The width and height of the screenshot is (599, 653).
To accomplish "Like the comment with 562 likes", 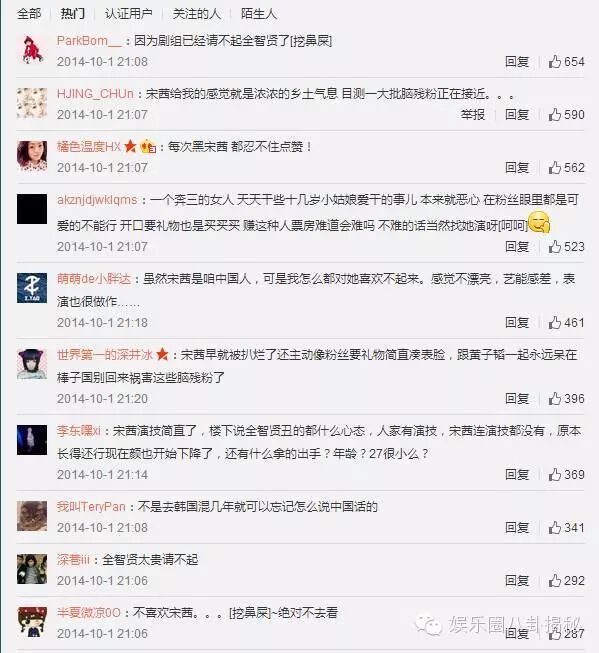I will point(567,168).
